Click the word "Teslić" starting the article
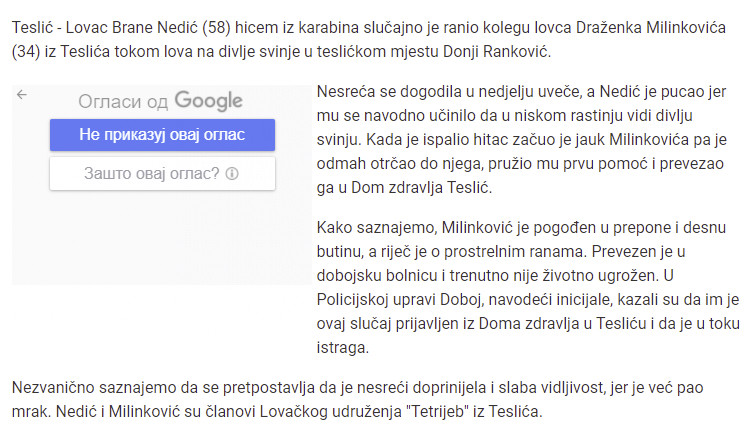 (32, 28)
